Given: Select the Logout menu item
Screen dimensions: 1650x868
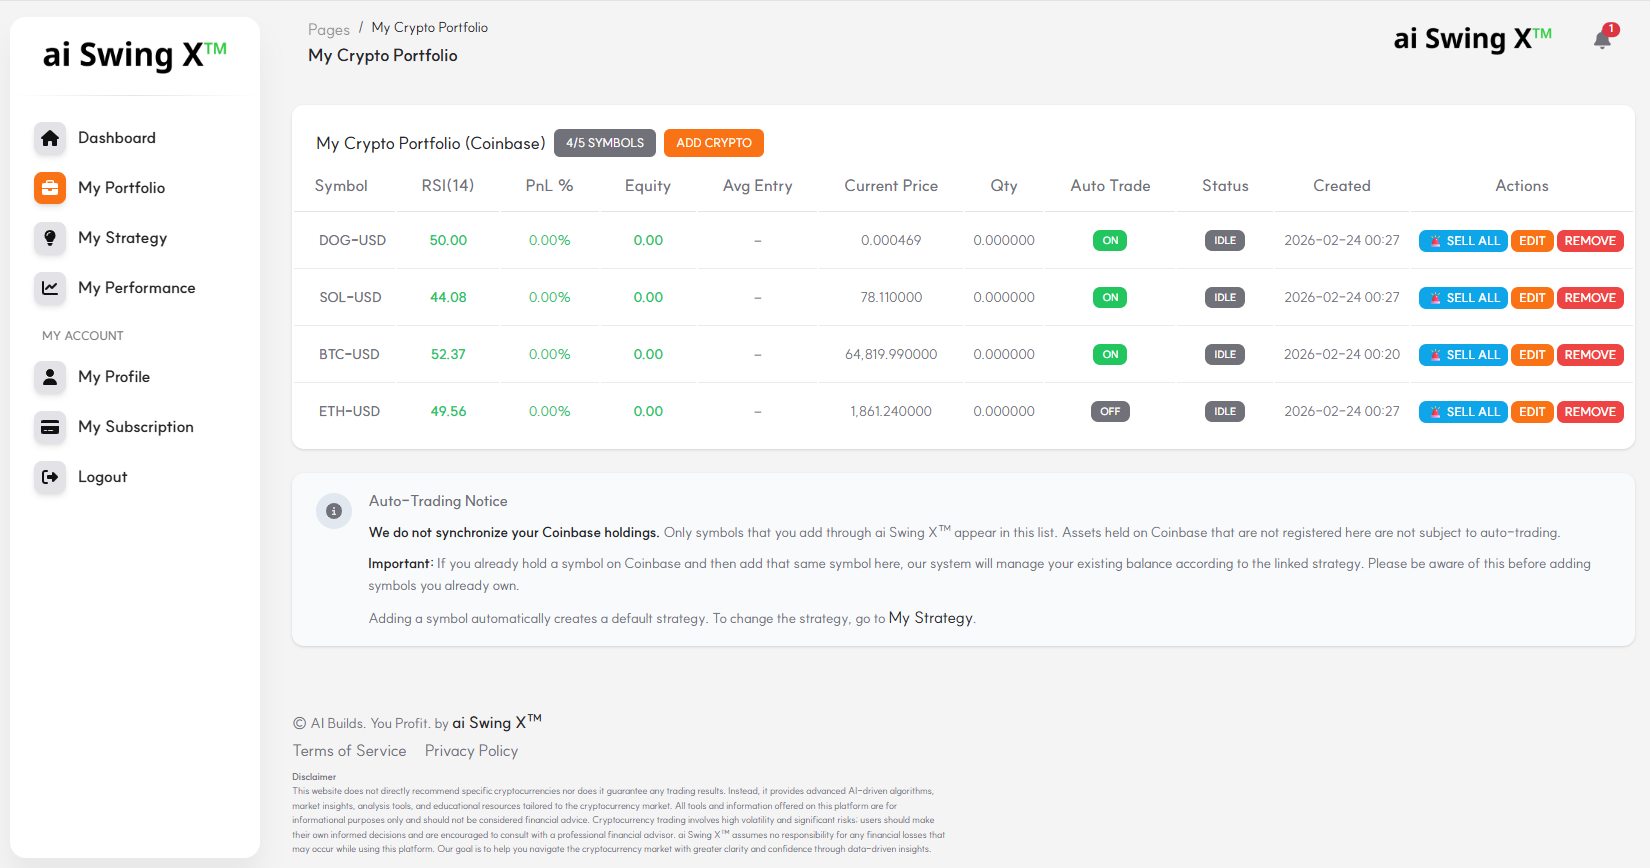Looking at the screenshot, I should pos(135,477).
